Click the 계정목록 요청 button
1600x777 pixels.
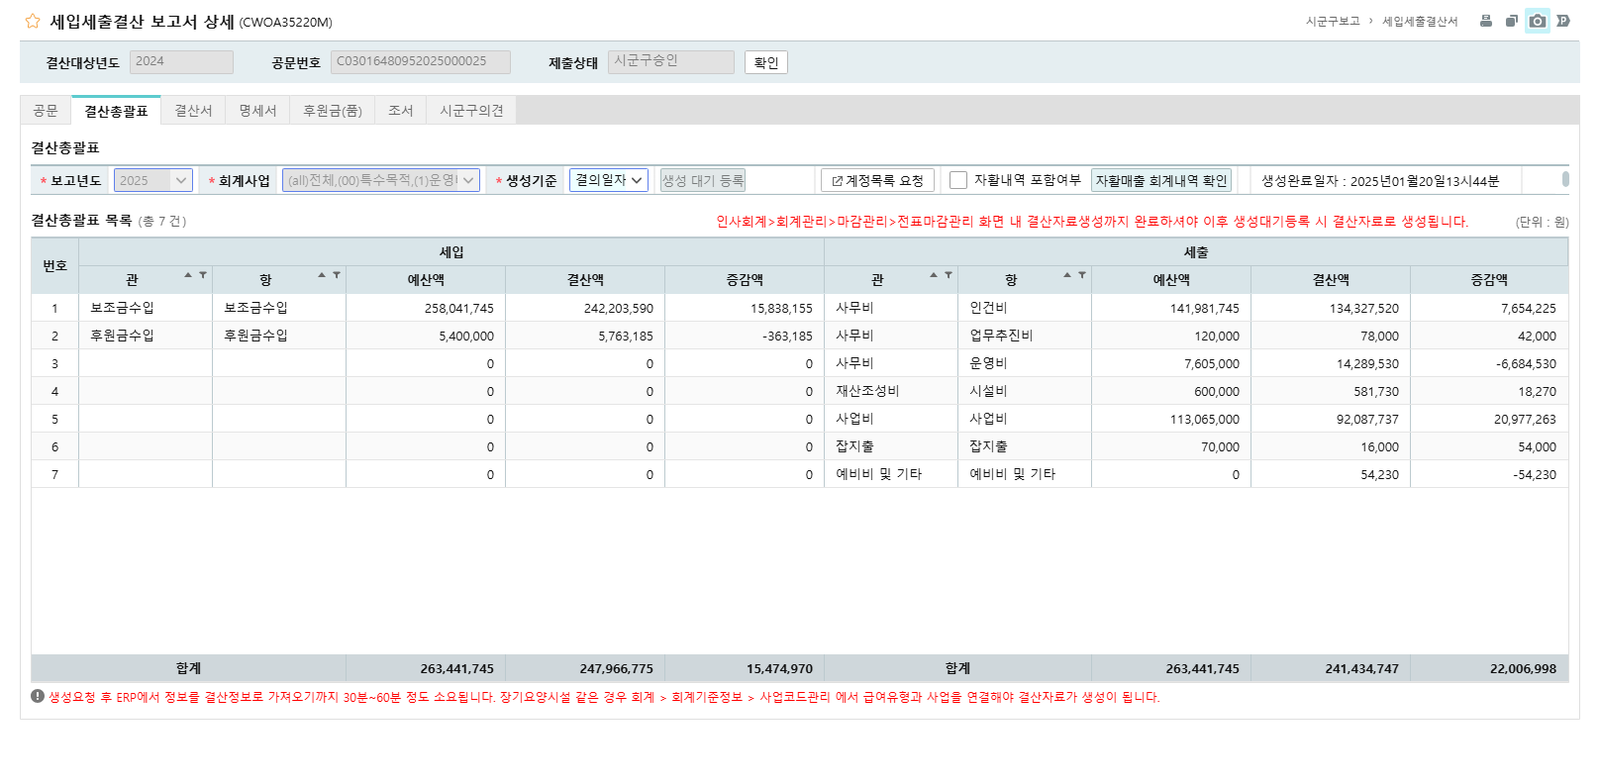[877, 180]
